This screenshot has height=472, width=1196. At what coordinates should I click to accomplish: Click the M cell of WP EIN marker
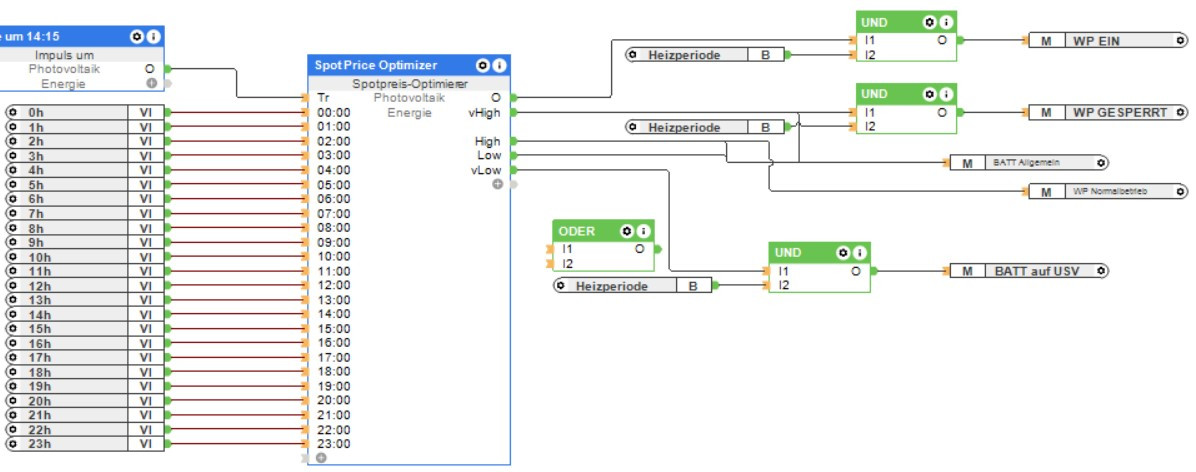click(1047, 40)
